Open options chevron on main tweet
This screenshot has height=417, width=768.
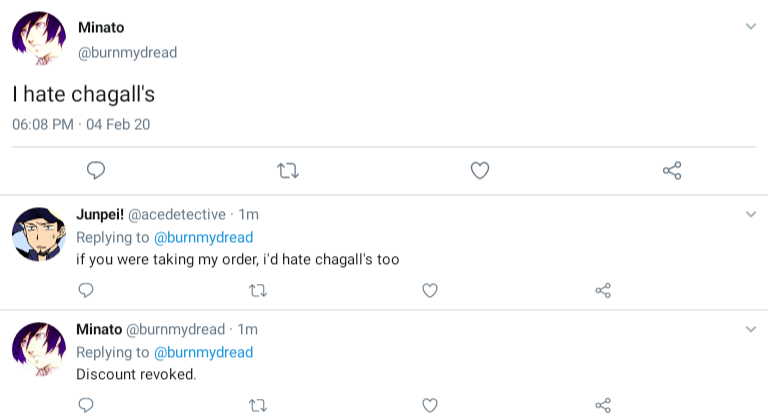751,26
